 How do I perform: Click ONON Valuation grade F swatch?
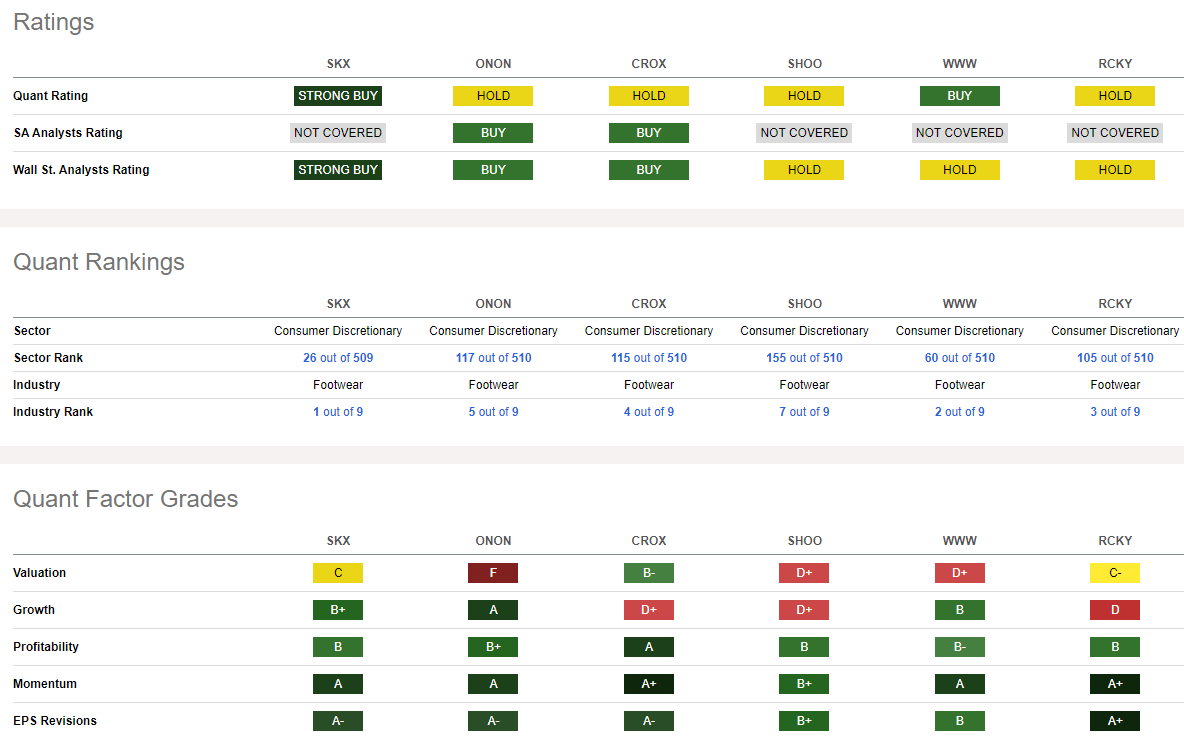(493, 573)
